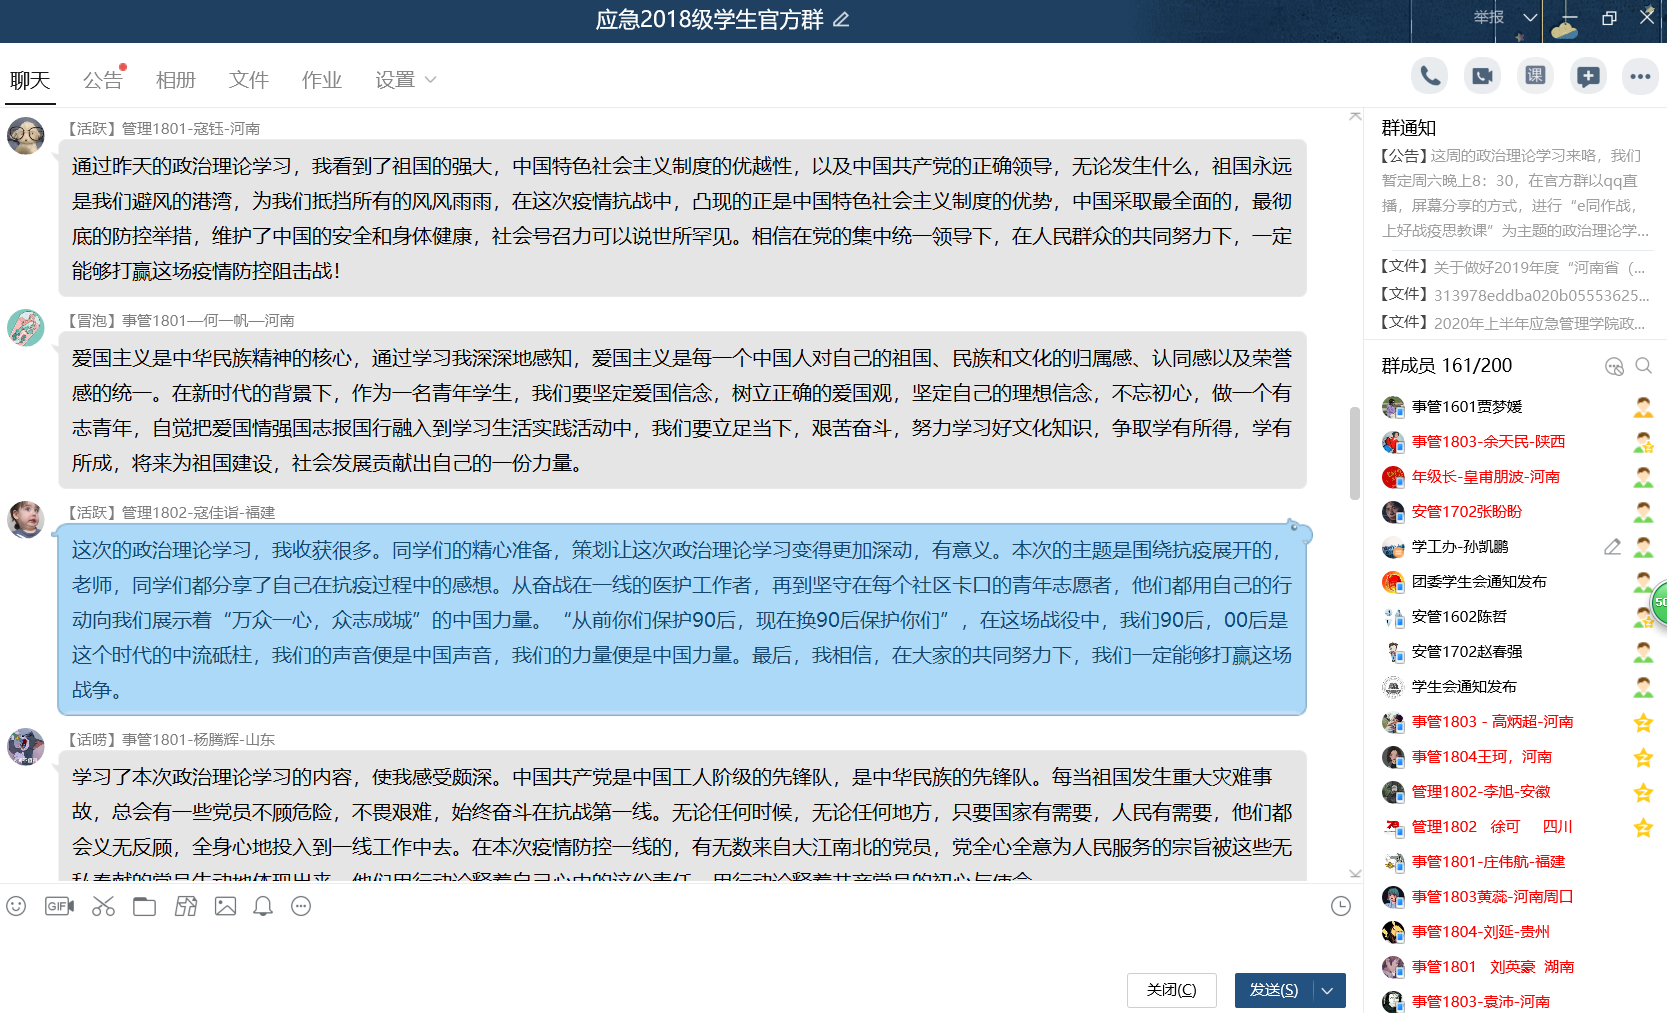The width and height of the screenshot is (1667, 1013).
Task: Click the send image icon
Action: [x=226, y=906]
